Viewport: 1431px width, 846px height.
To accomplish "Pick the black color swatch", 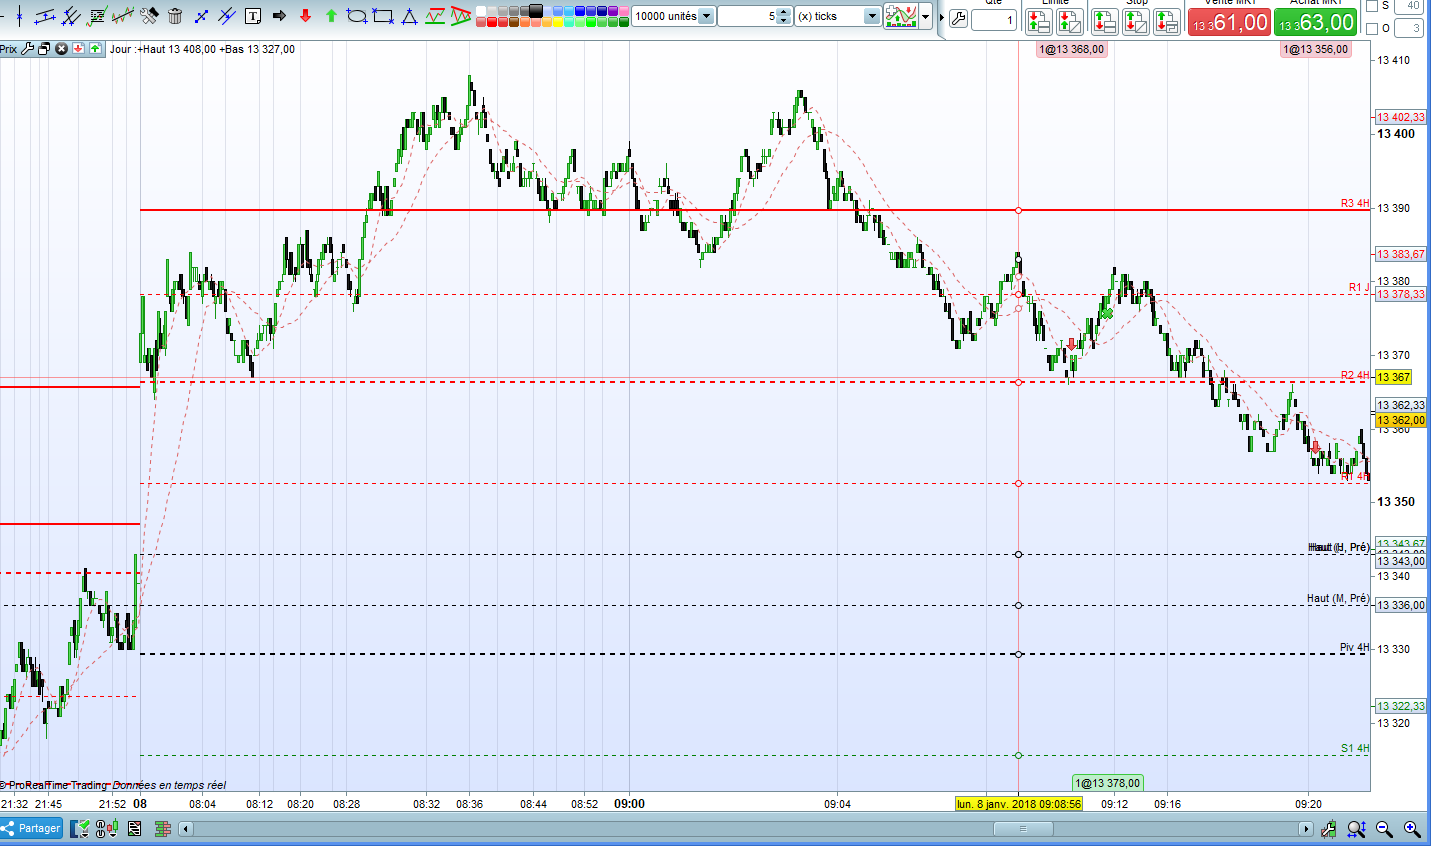I will (x=536, y=12).
